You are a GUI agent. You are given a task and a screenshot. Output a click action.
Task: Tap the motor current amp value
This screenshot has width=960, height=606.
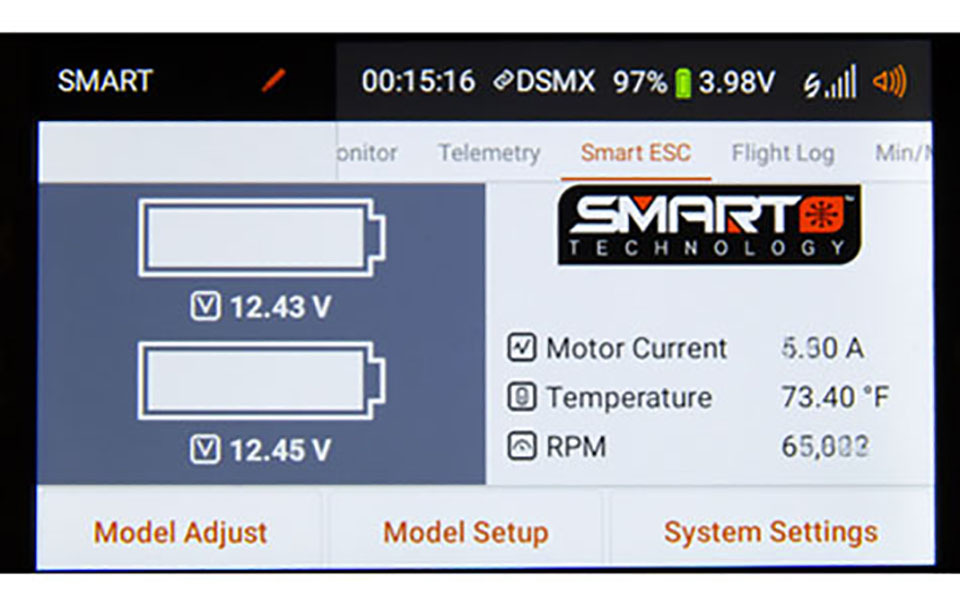(x=823, y=348)
